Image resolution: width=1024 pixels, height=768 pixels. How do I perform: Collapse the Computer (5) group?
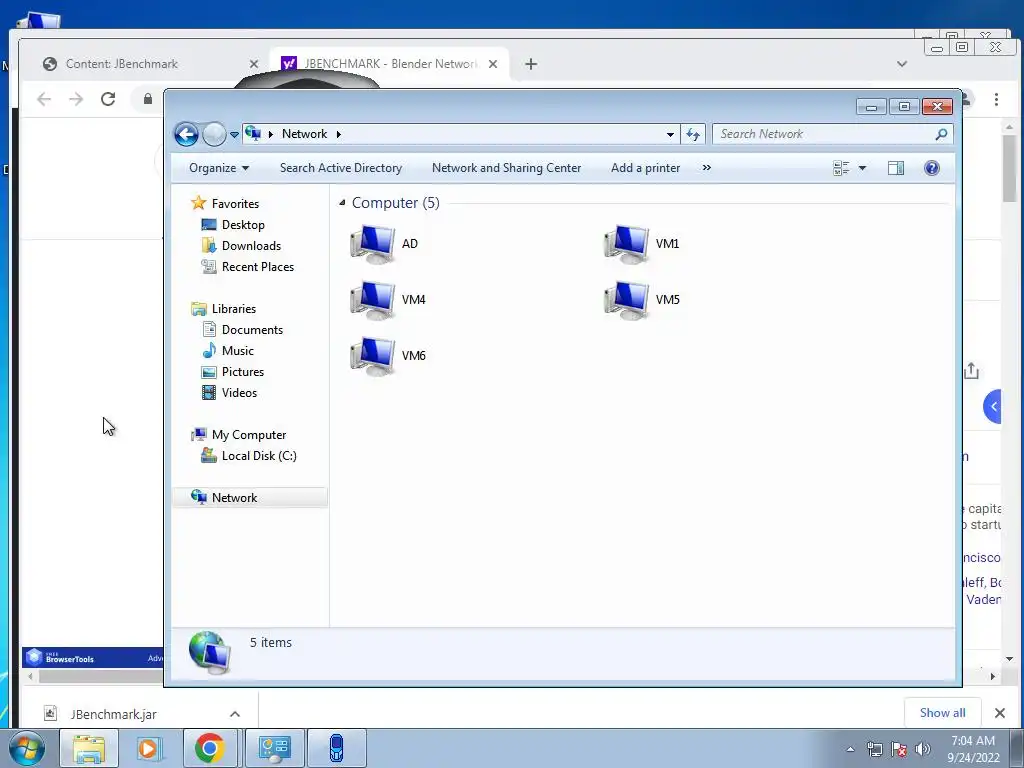pos(342,203)
